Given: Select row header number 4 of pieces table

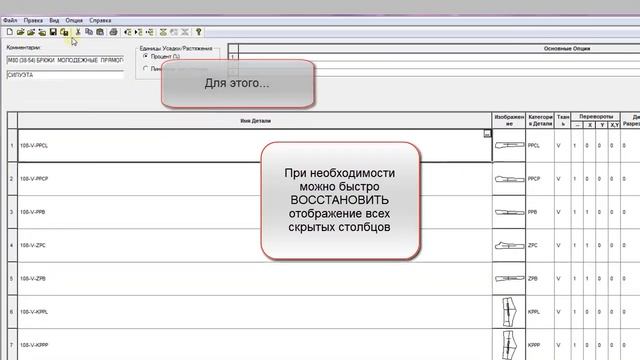Looking at the screenshot, I should tap(12, 245).
